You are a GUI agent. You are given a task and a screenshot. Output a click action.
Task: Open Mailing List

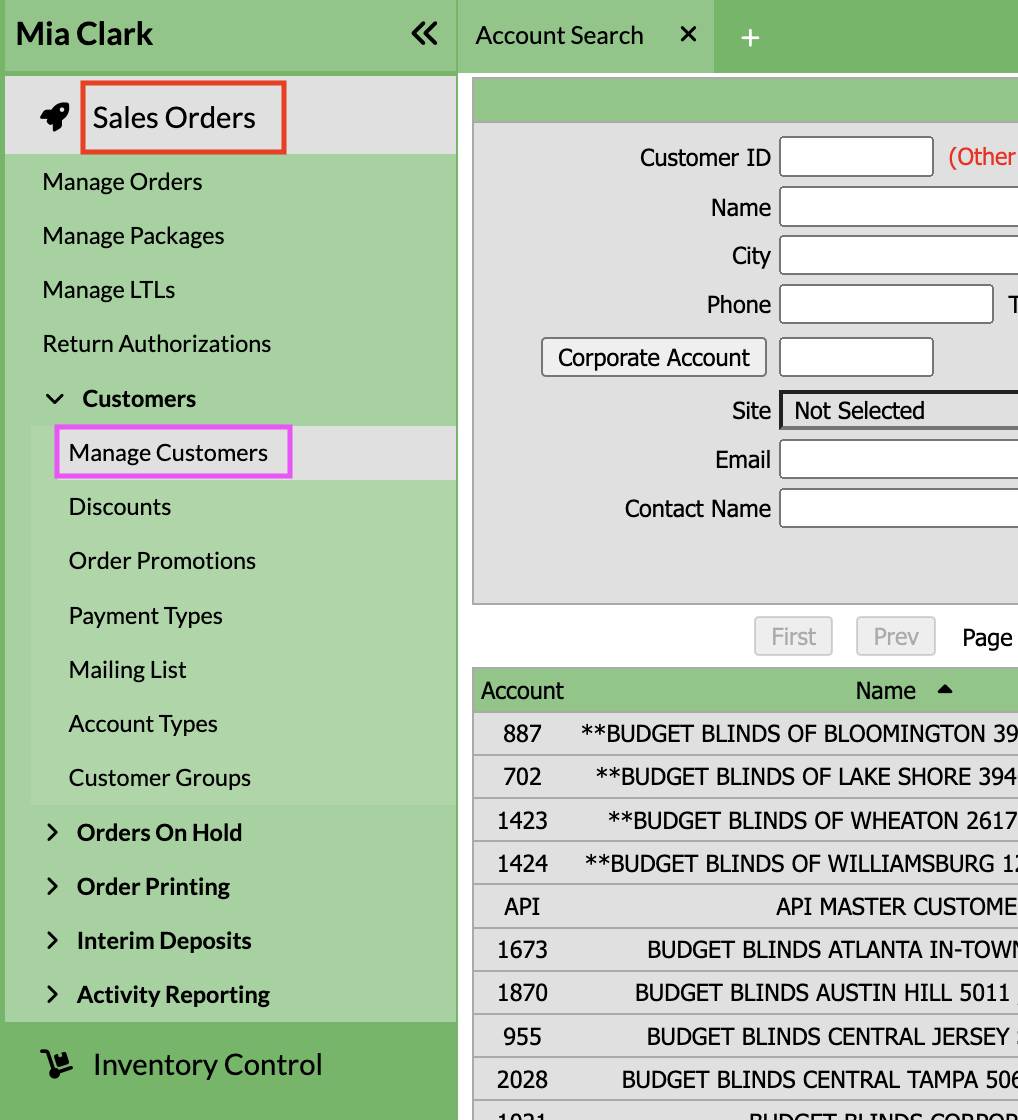coord(127,669)
